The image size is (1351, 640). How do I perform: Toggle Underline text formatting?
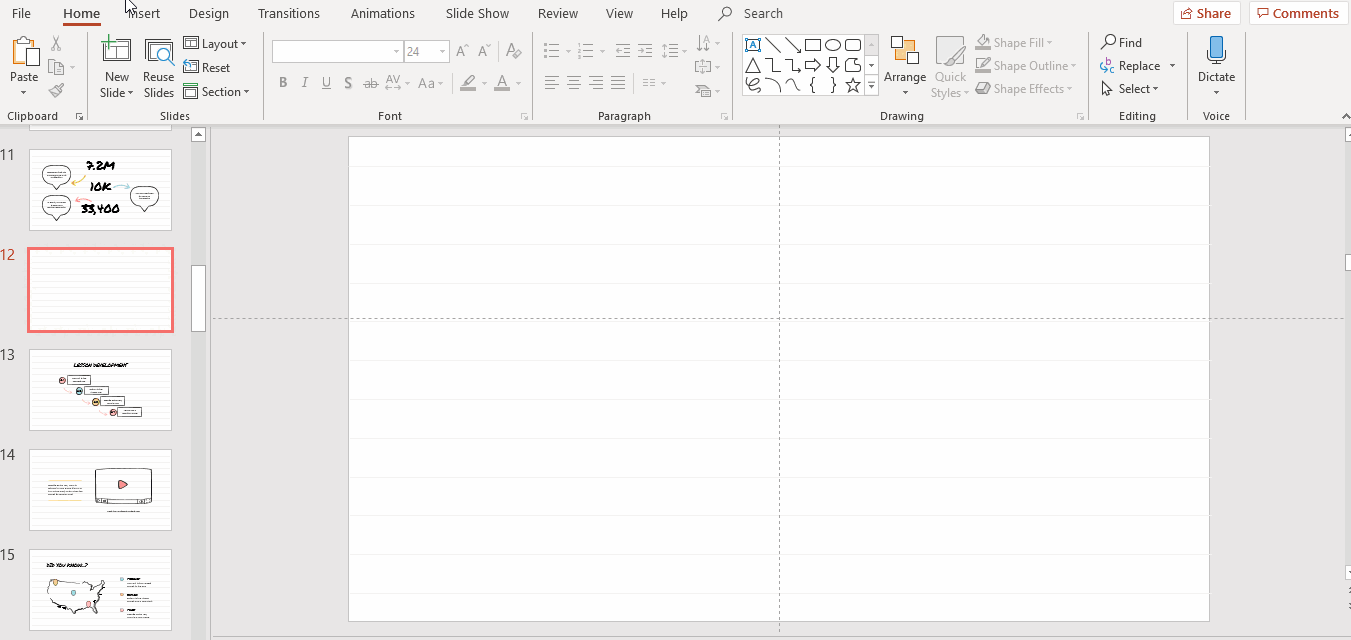(327, 83)
